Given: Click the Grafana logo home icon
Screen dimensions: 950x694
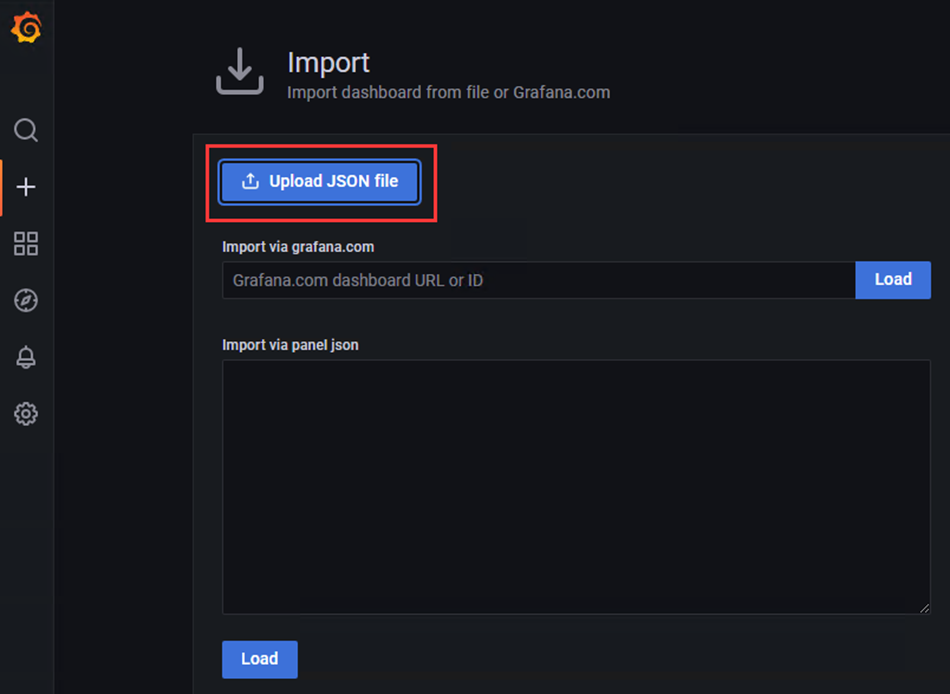Looking at the screenshot, I should 26,28.
